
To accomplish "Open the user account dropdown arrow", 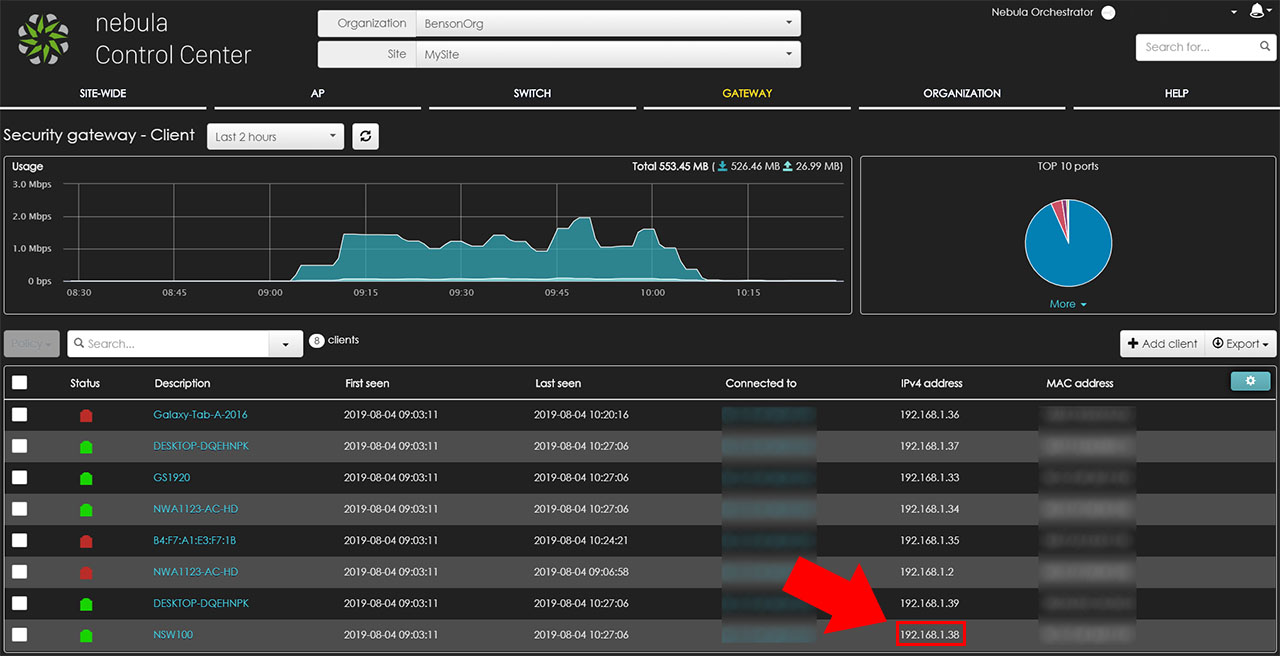I will 1234,12.
